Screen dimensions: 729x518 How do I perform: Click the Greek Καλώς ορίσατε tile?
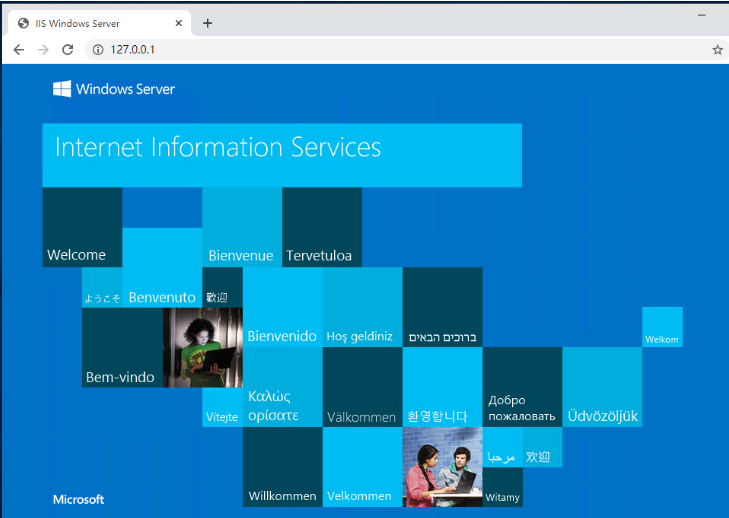pos(283,387)
